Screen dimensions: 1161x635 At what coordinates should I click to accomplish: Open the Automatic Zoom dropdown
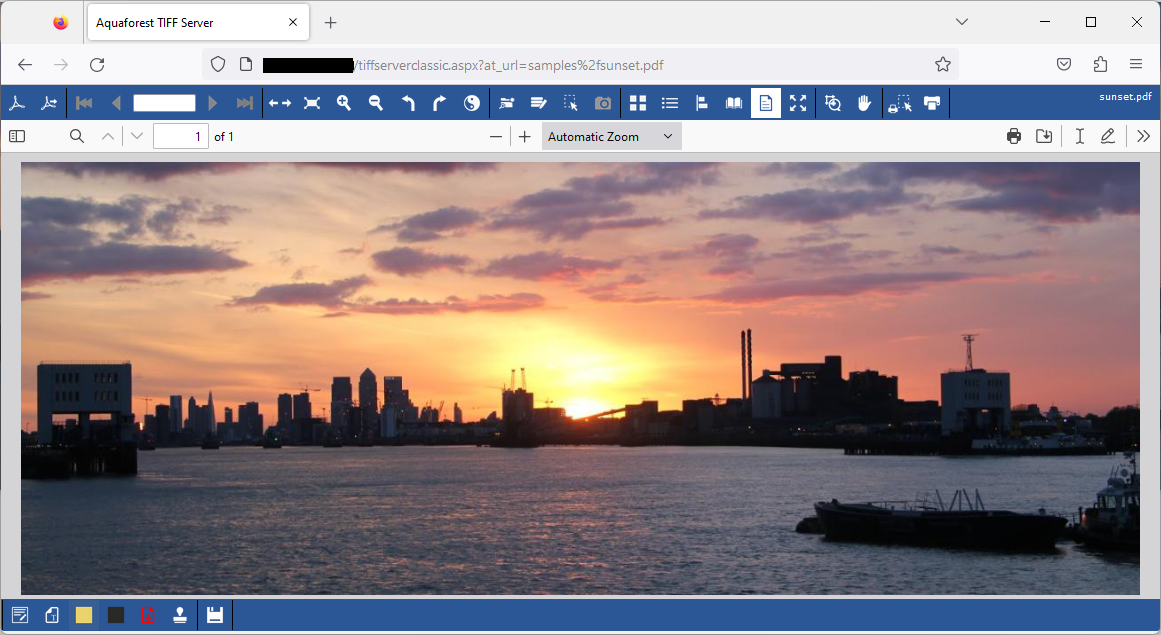(610, 136)
